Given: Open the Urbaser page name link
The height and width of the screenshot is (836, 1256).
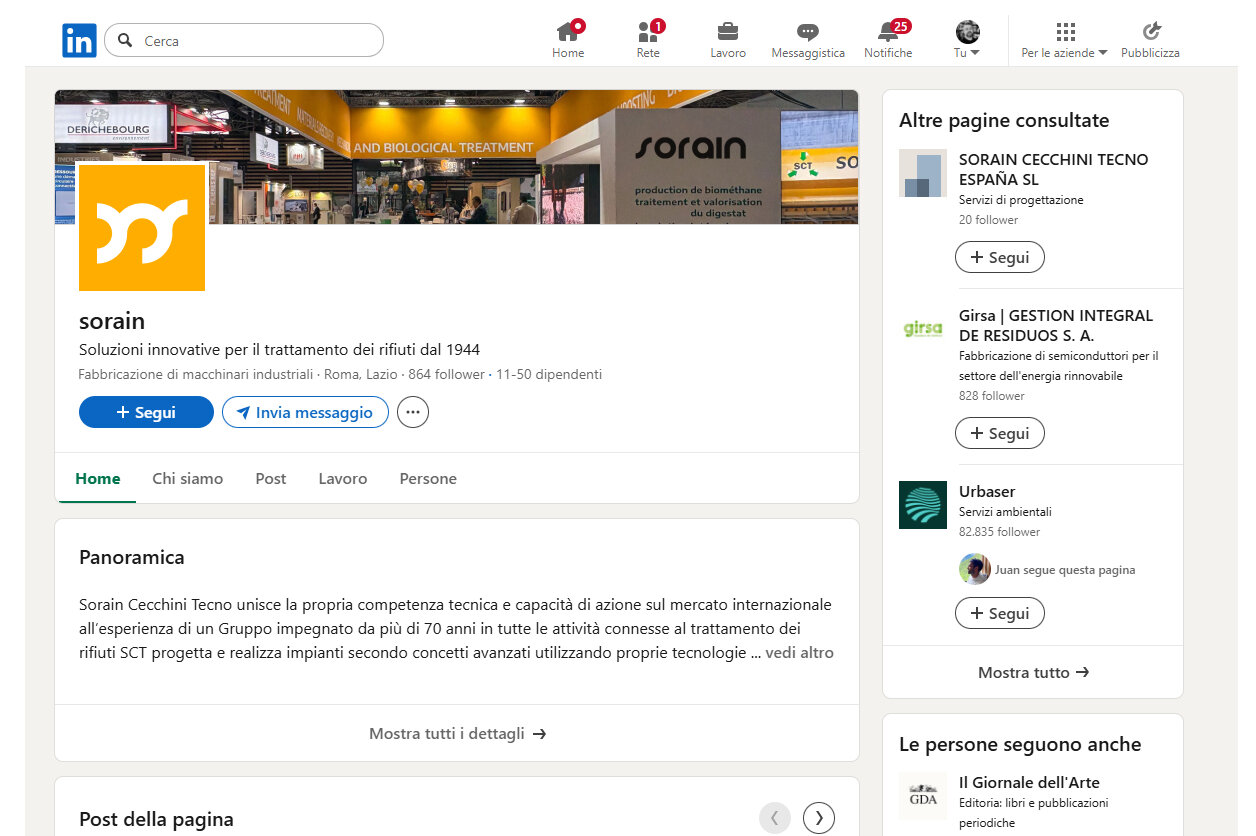Looking at the screenshot, I should pyautogui.click(x=987, y=491).
